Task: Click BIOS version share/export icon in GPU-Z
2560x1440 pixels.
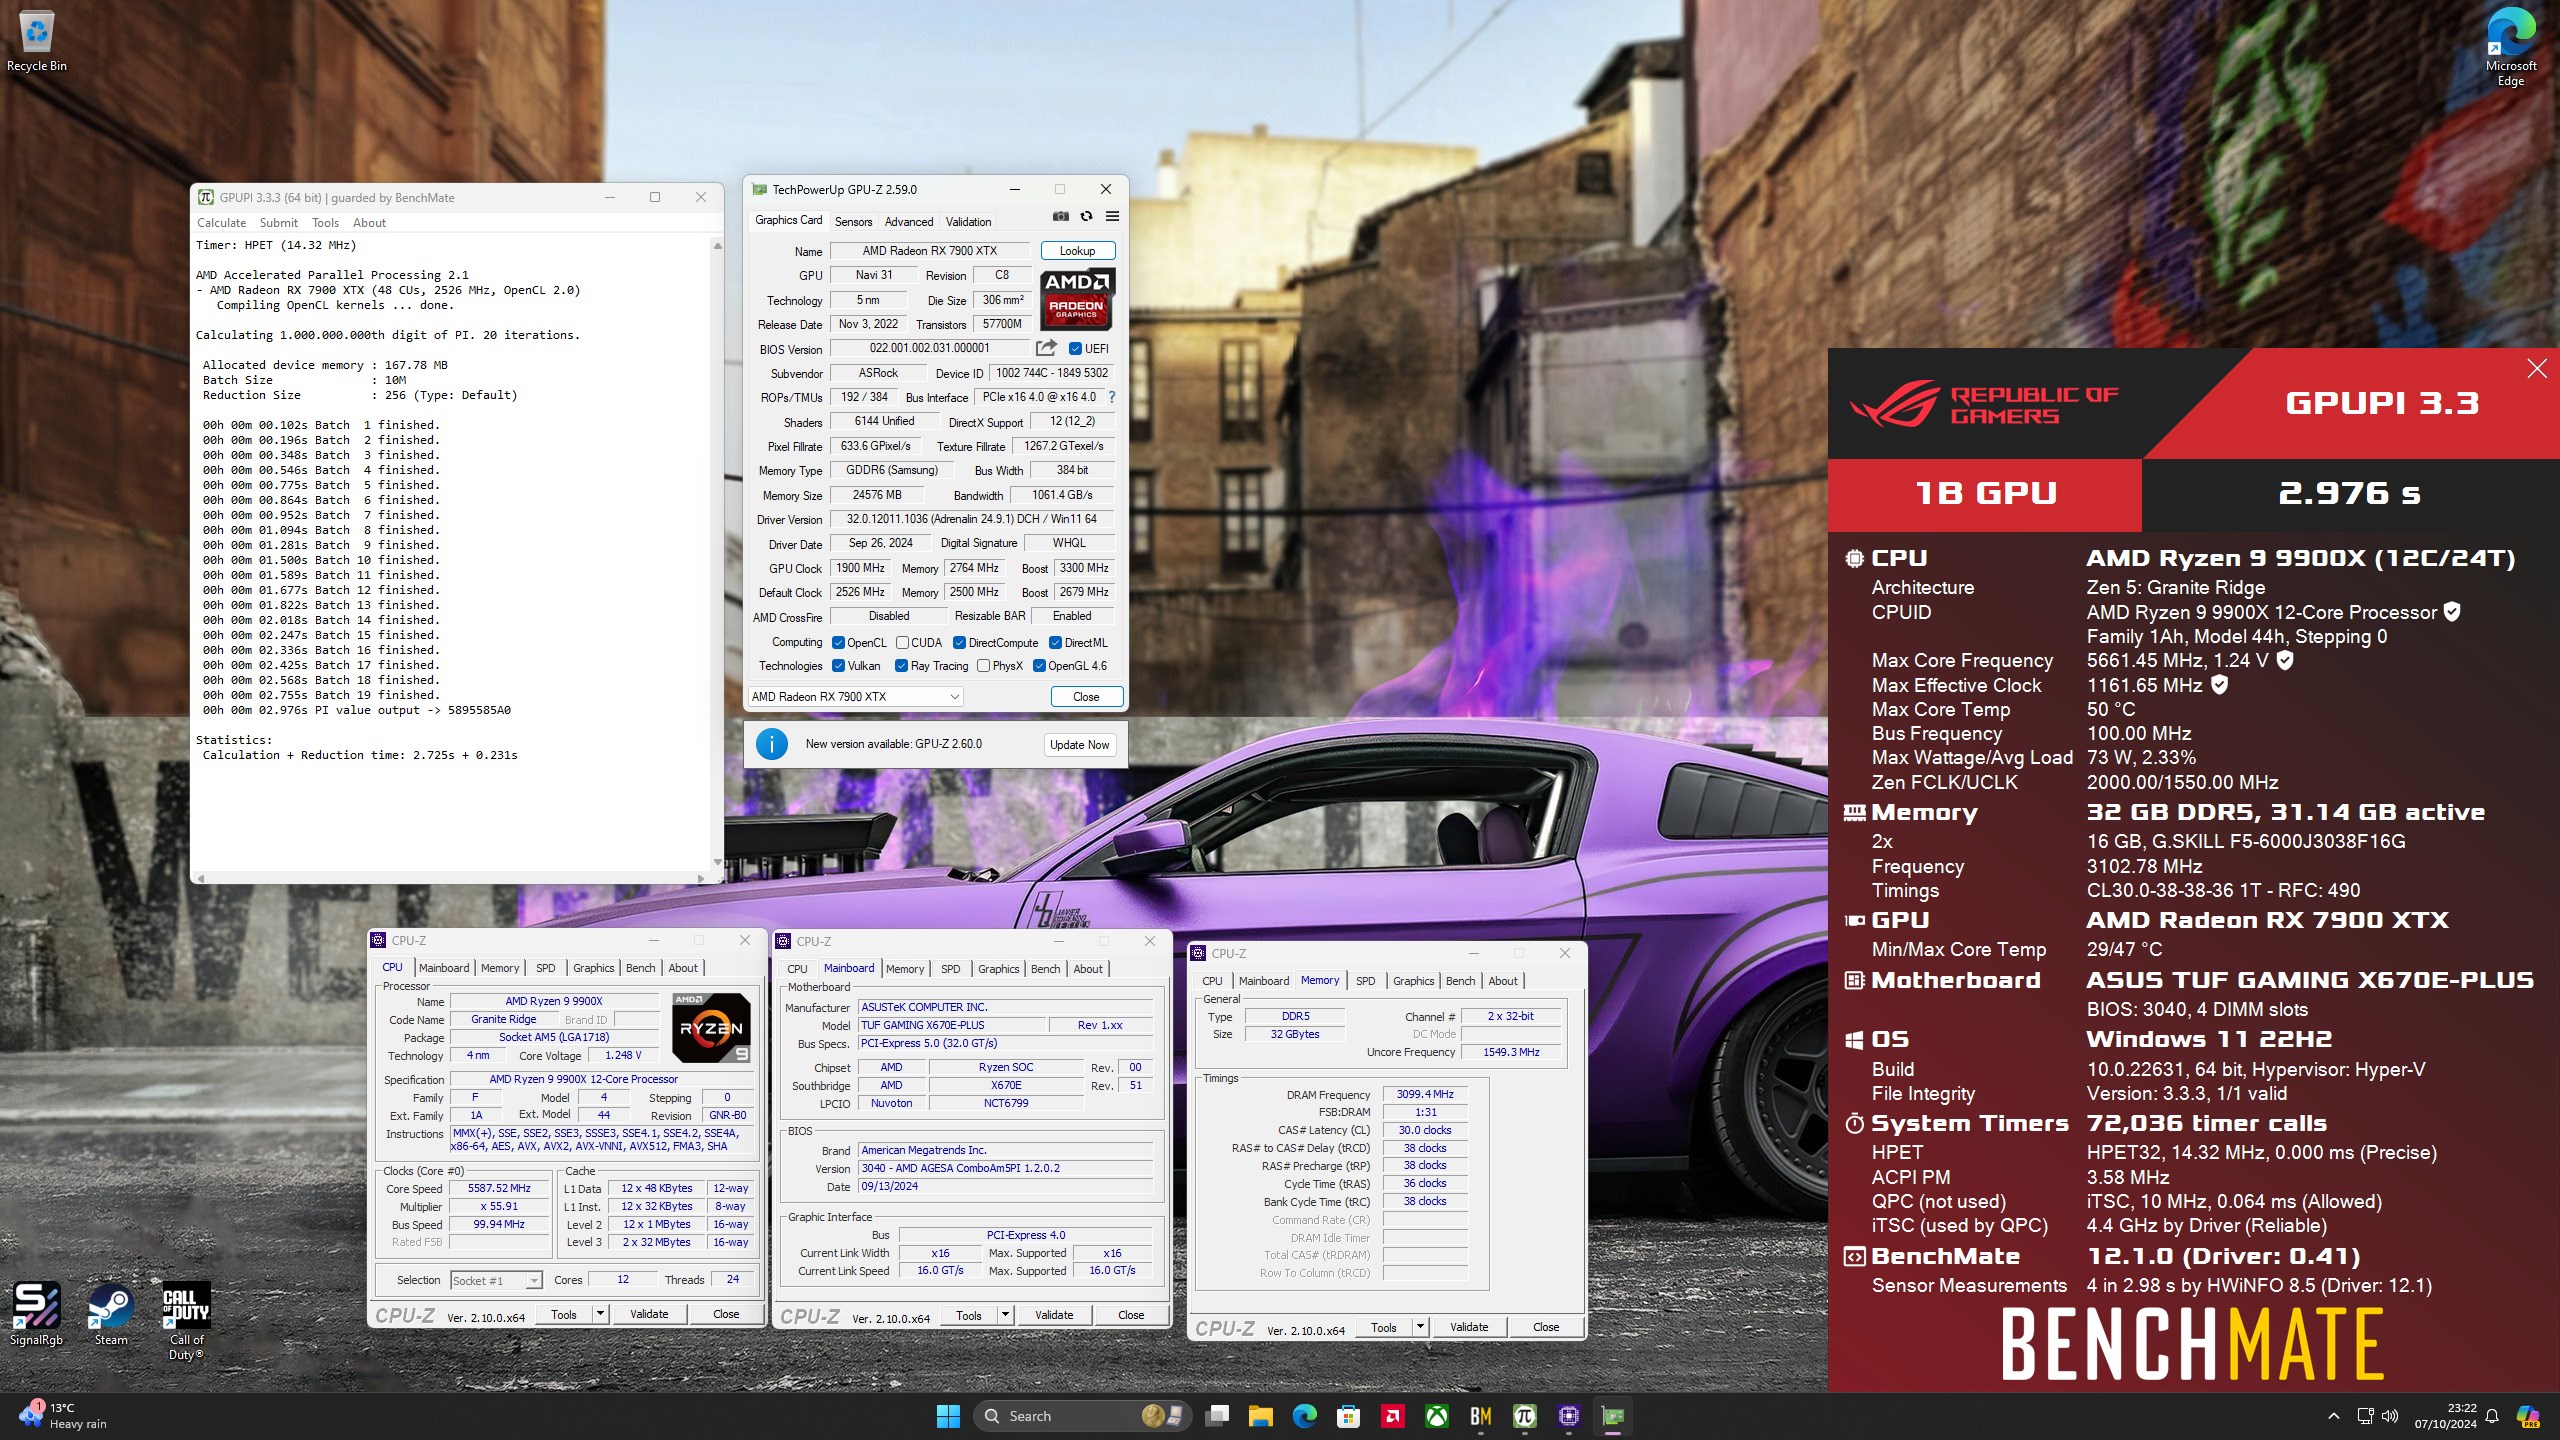Action: click(x=1046, y=348)
